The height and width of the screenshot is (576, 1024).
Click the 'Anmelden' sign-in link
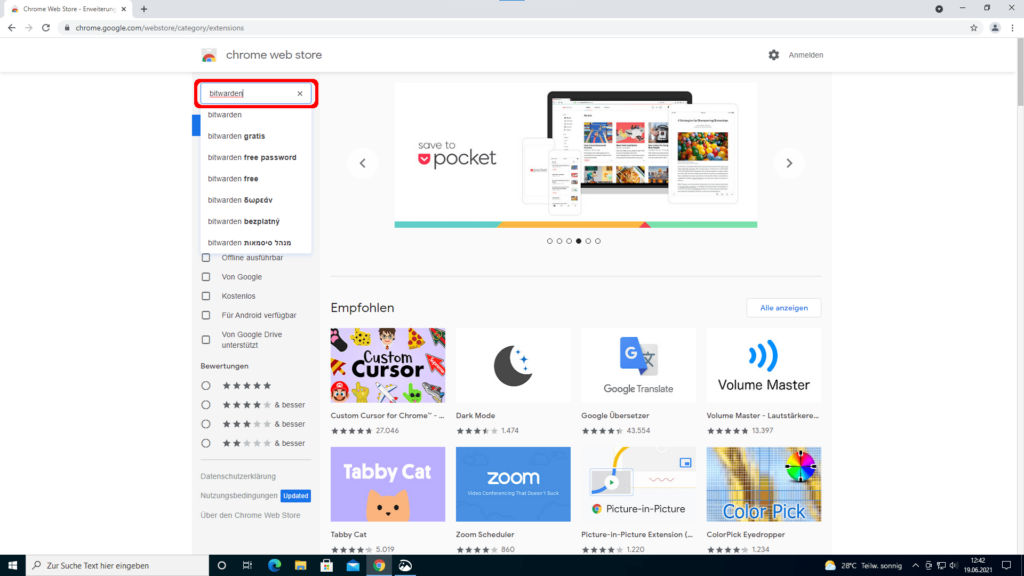point(806,55)
